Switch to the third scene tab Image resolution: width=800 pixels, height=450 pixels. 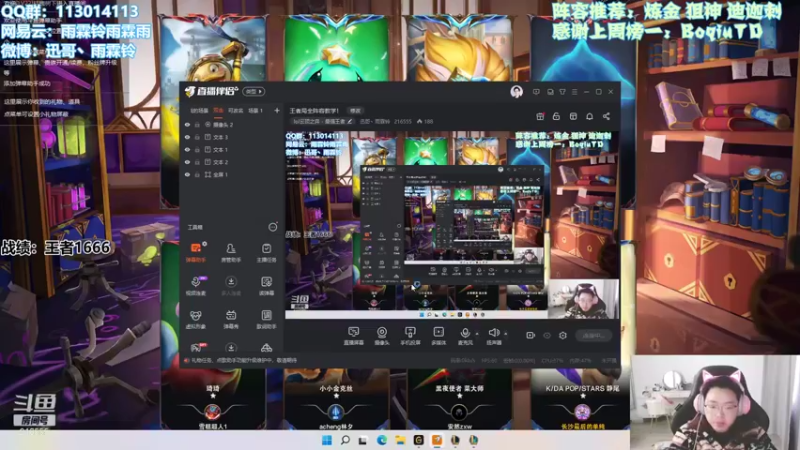[235, 111]
